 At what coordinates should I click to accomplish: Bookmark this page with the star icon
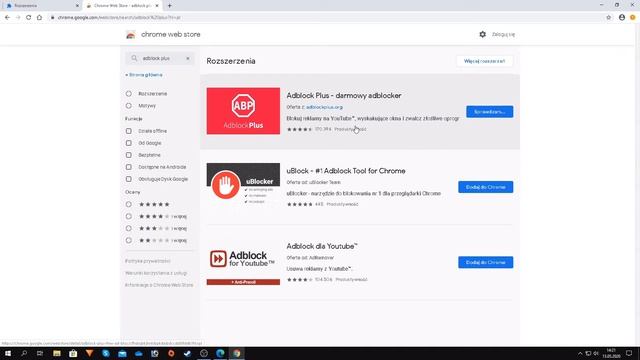click(x=609, y=18)
